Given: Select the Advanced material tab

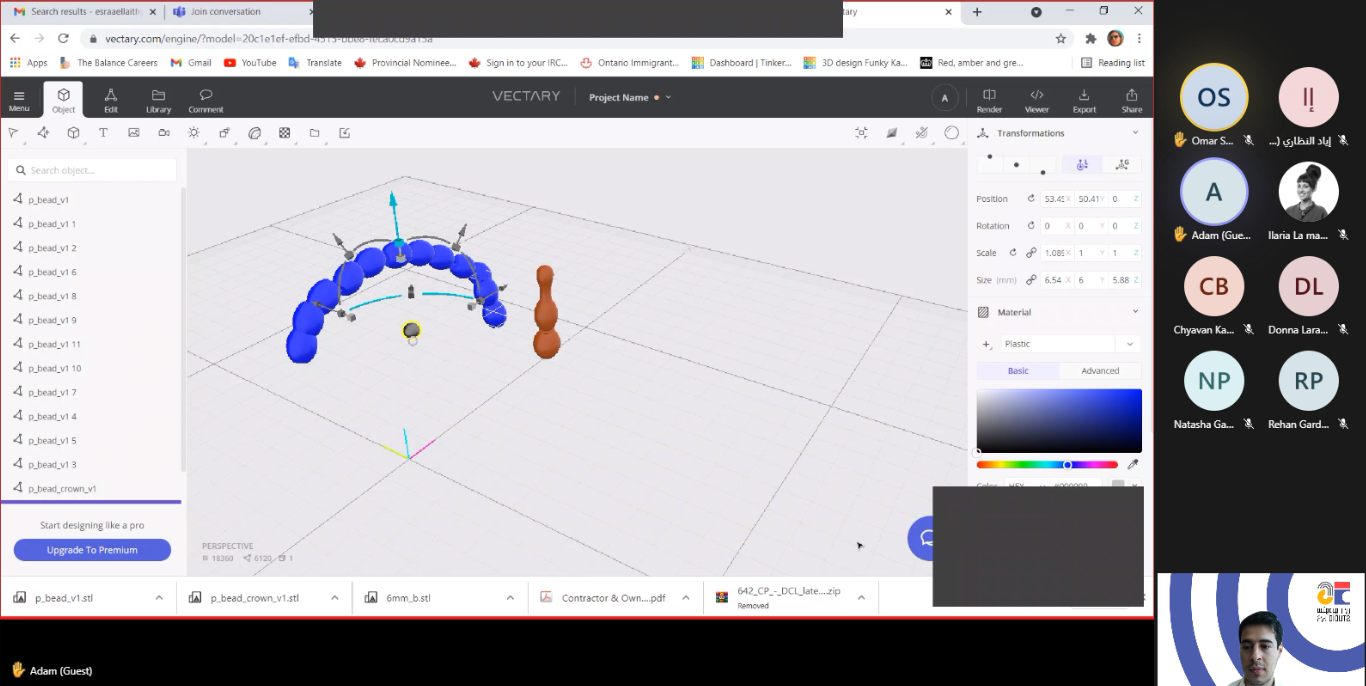Looking at the screenshot, I should pyautogui.click(x=1100, y=371).
